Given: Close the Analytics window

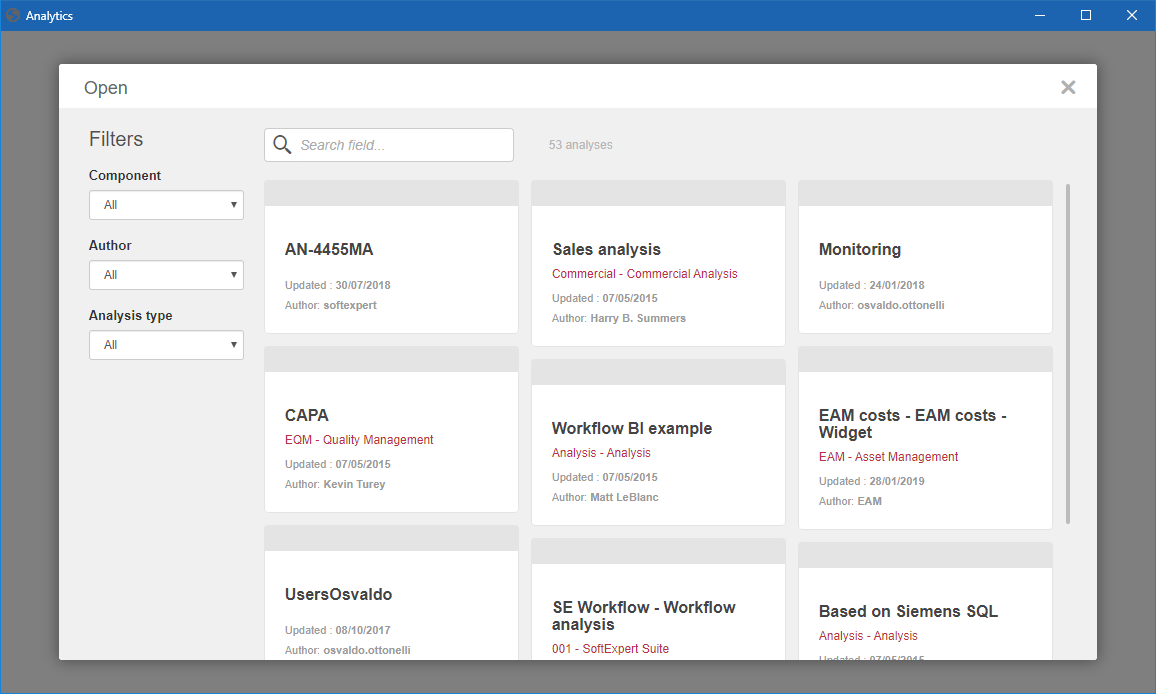Looking at the screenshot, I should [1132, 15].
